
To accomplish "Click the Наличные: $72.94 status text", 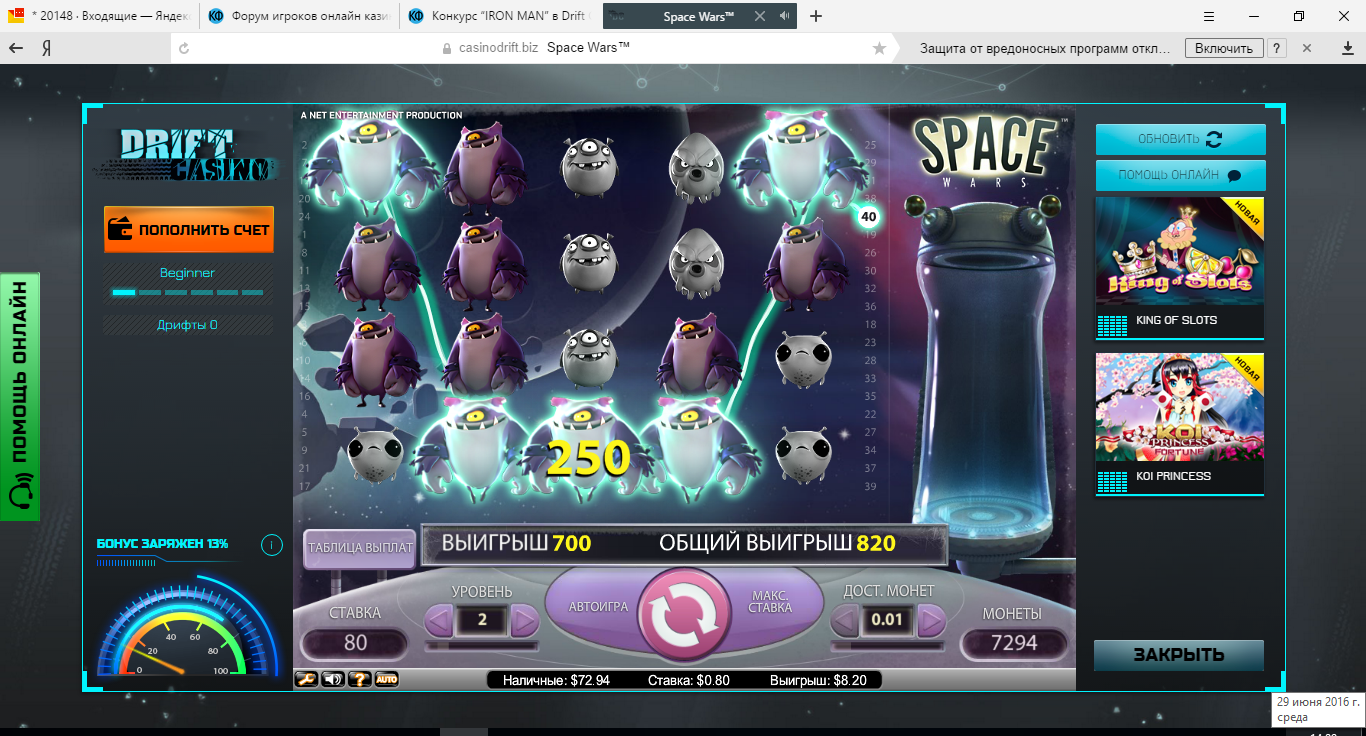I will tap(556, 680).
